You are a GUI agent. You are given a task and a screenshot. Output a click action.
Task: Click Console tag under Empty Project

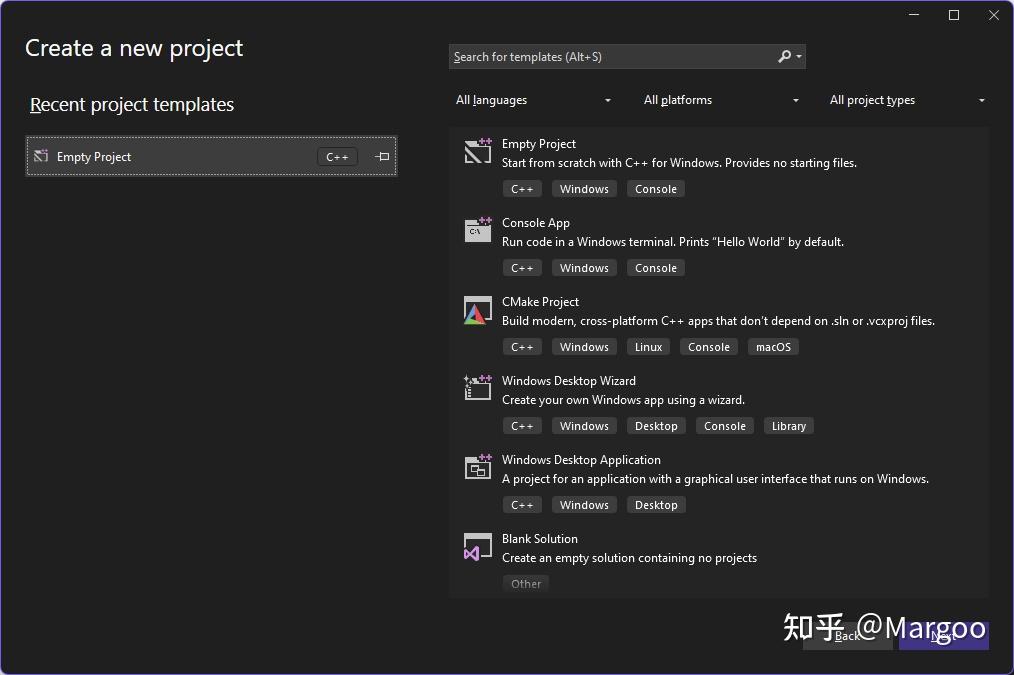tap(656, 189)
